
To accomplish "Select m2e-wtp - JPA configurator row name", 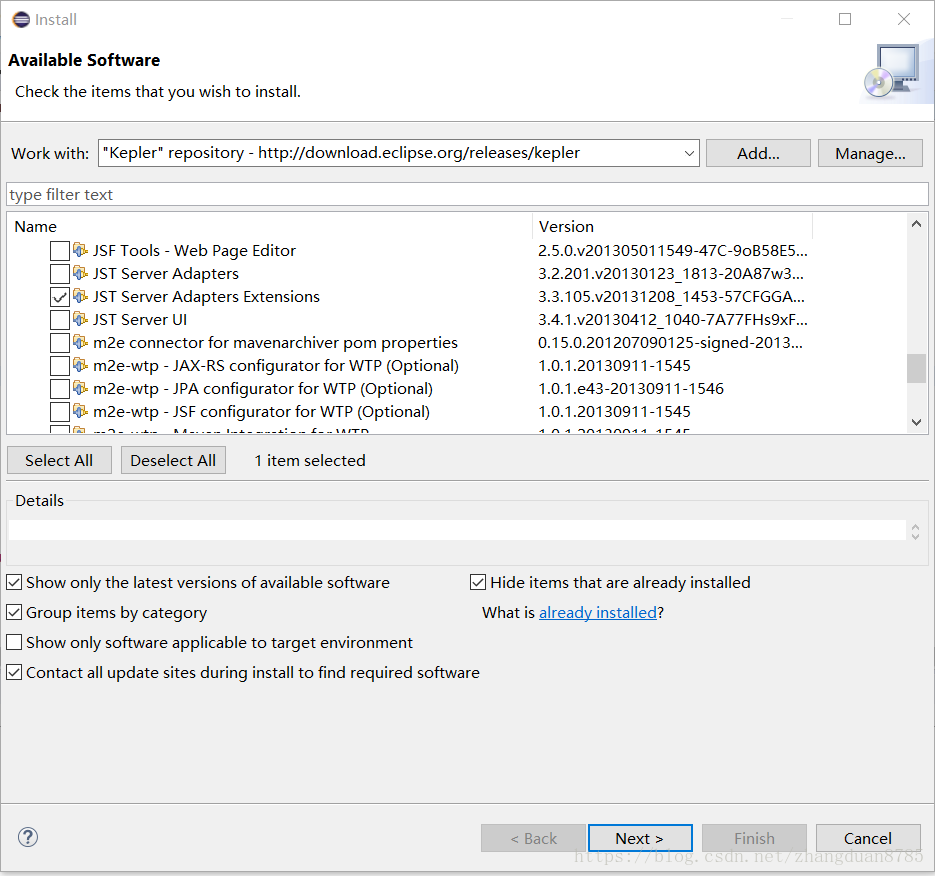I will pyautogui.click(x=263, y=389).
